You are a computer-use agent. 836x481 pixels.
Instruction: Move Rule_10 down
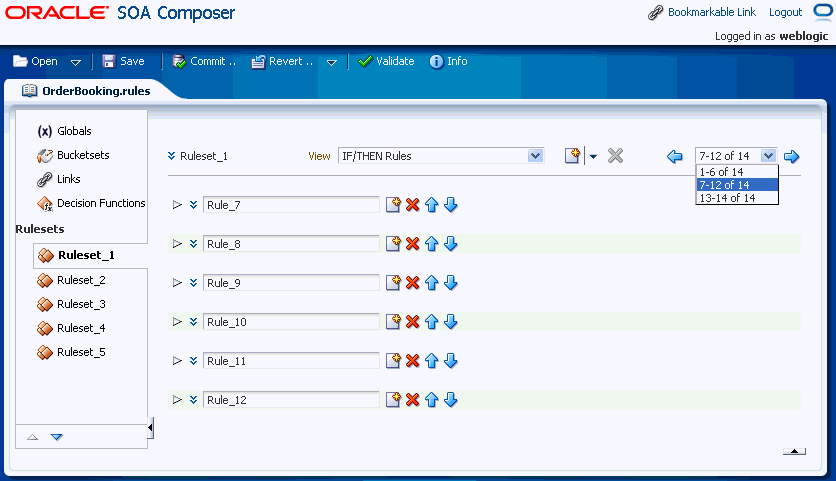click(x=451, y=322)
